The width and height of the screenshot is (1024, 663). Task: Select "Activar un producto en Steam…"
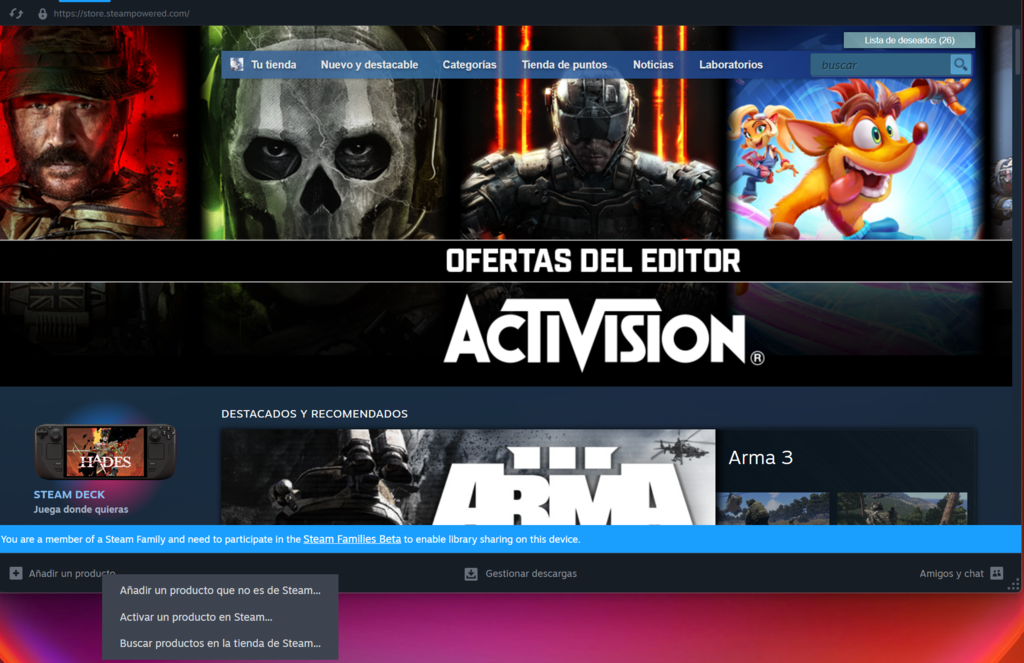pyautogui.click(x=196, y=617)
